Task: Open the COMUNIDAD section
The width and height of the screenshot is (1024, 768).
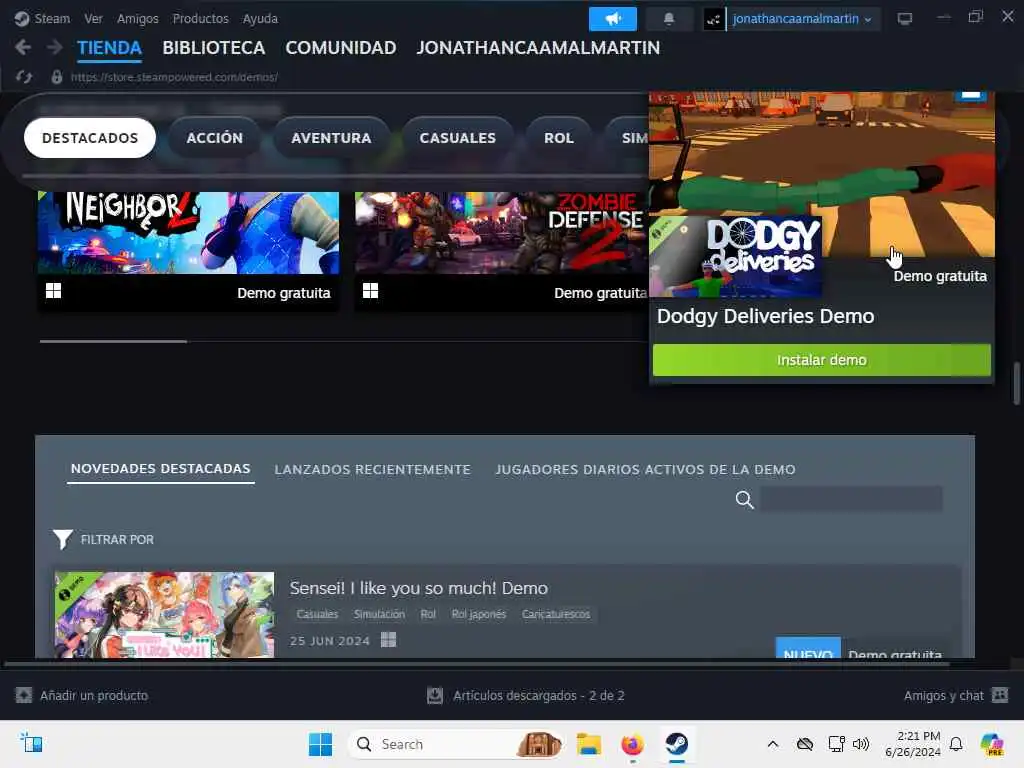Action: tap(340, 48)
